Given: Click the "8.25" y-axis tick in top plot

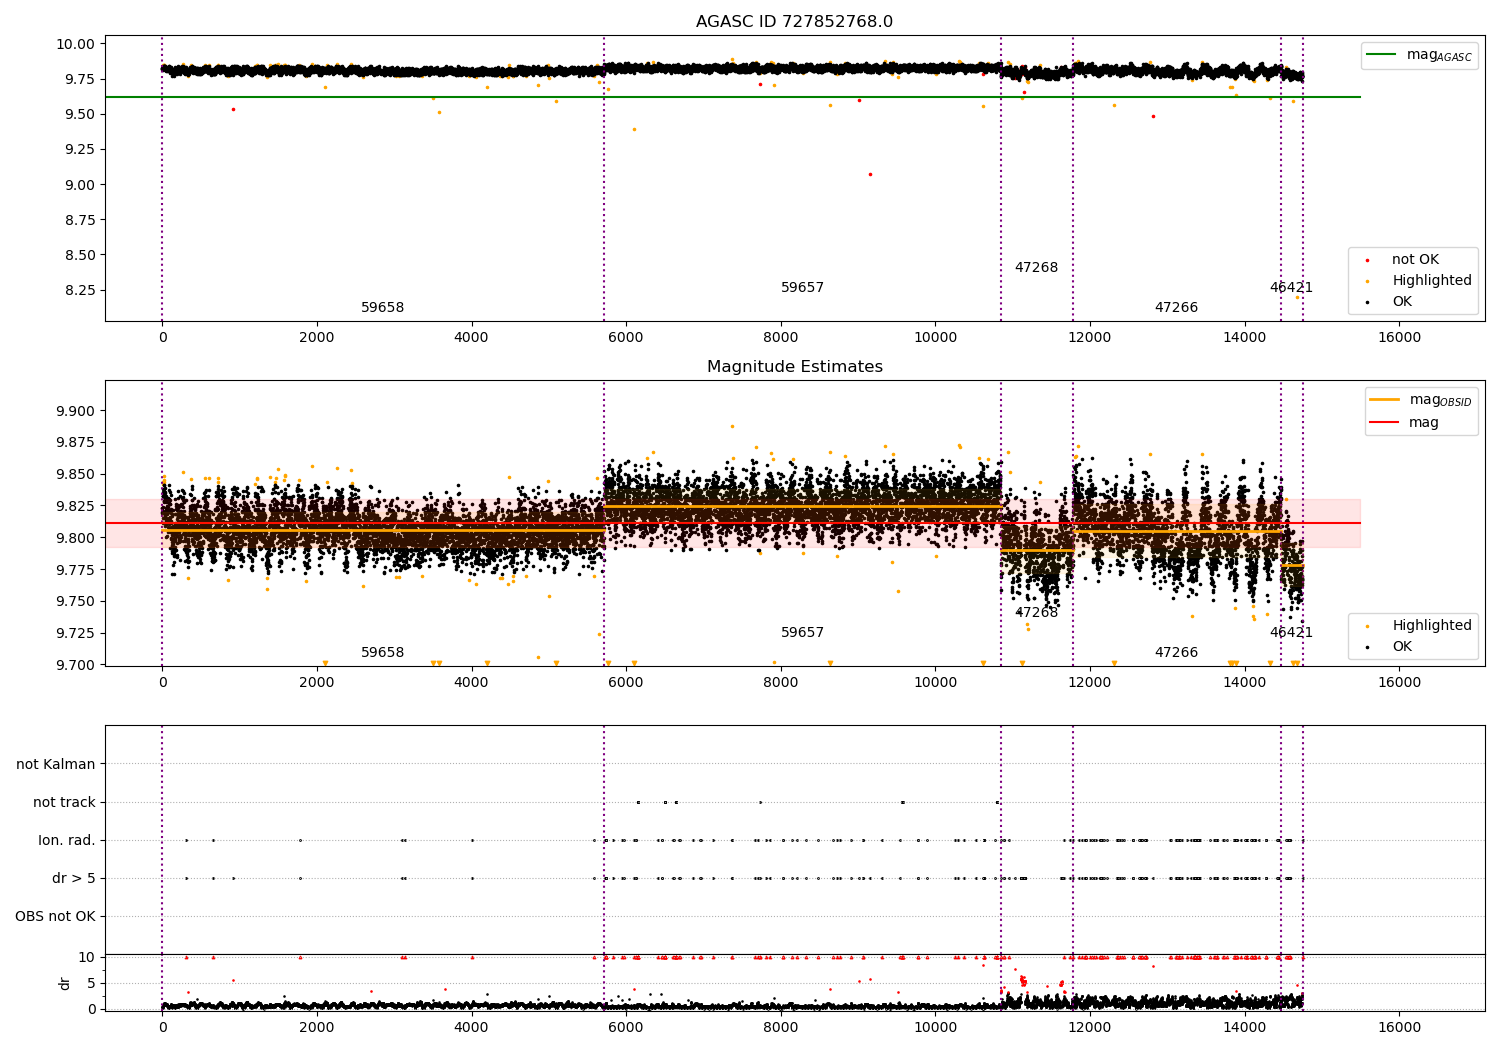Looking at the screenshot, I should point(80,290).
